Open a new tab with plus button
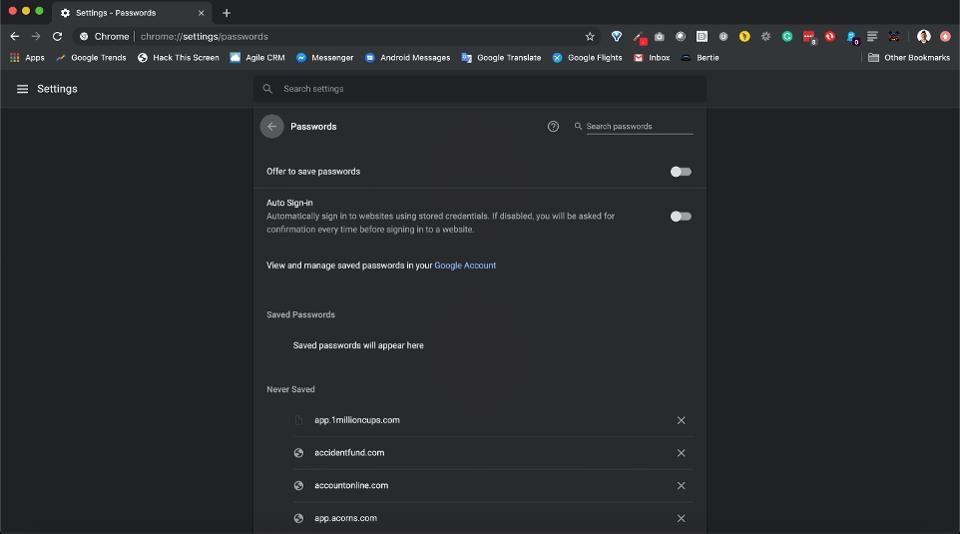The height and width of the screenshot is (534, 960). pyautogui.click(x=227, y=13)
